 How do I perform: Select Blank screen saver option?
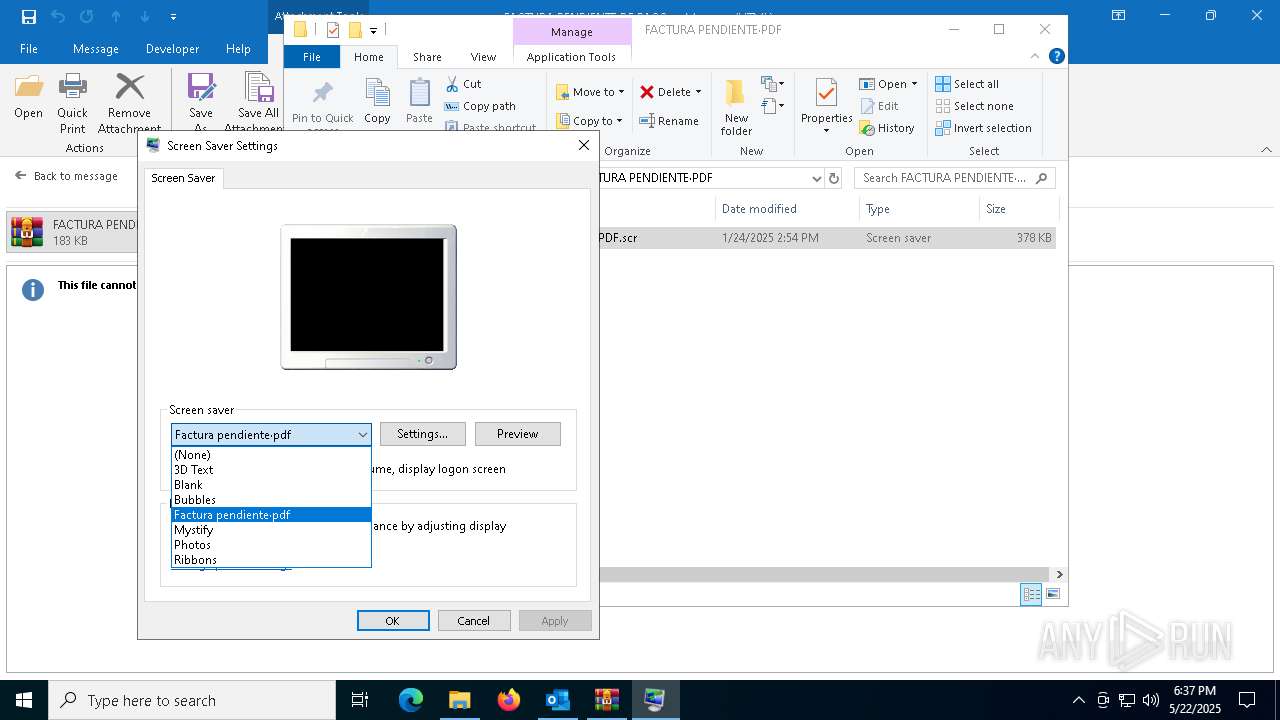(271, 484)
